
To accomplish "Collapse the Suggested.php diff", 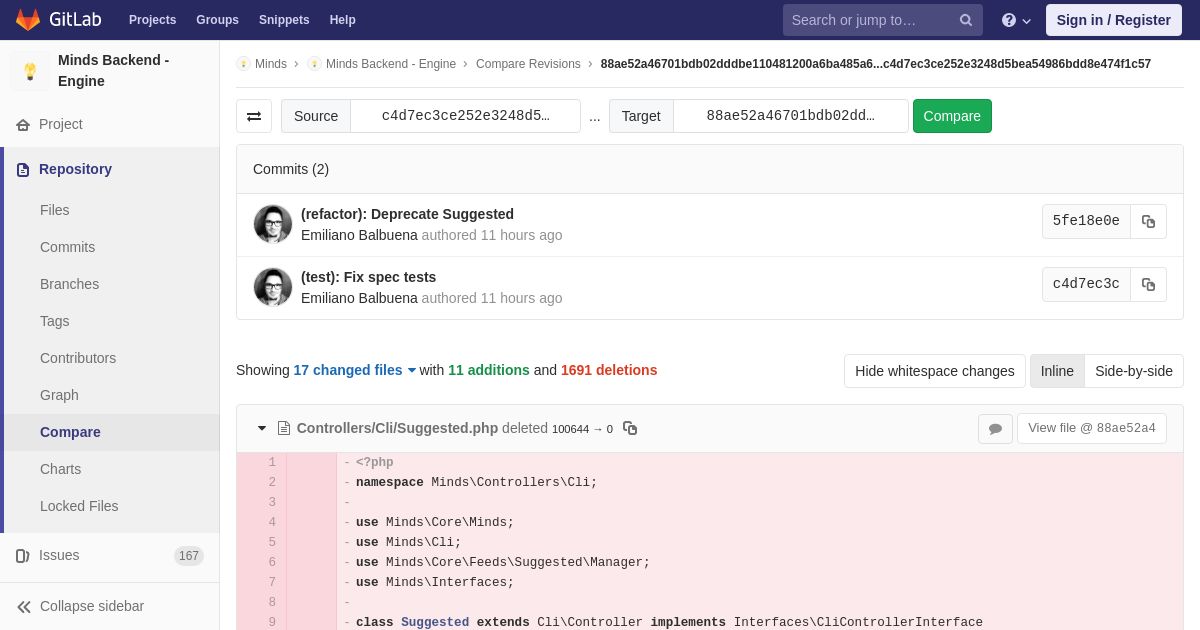I will coord(262,428).
